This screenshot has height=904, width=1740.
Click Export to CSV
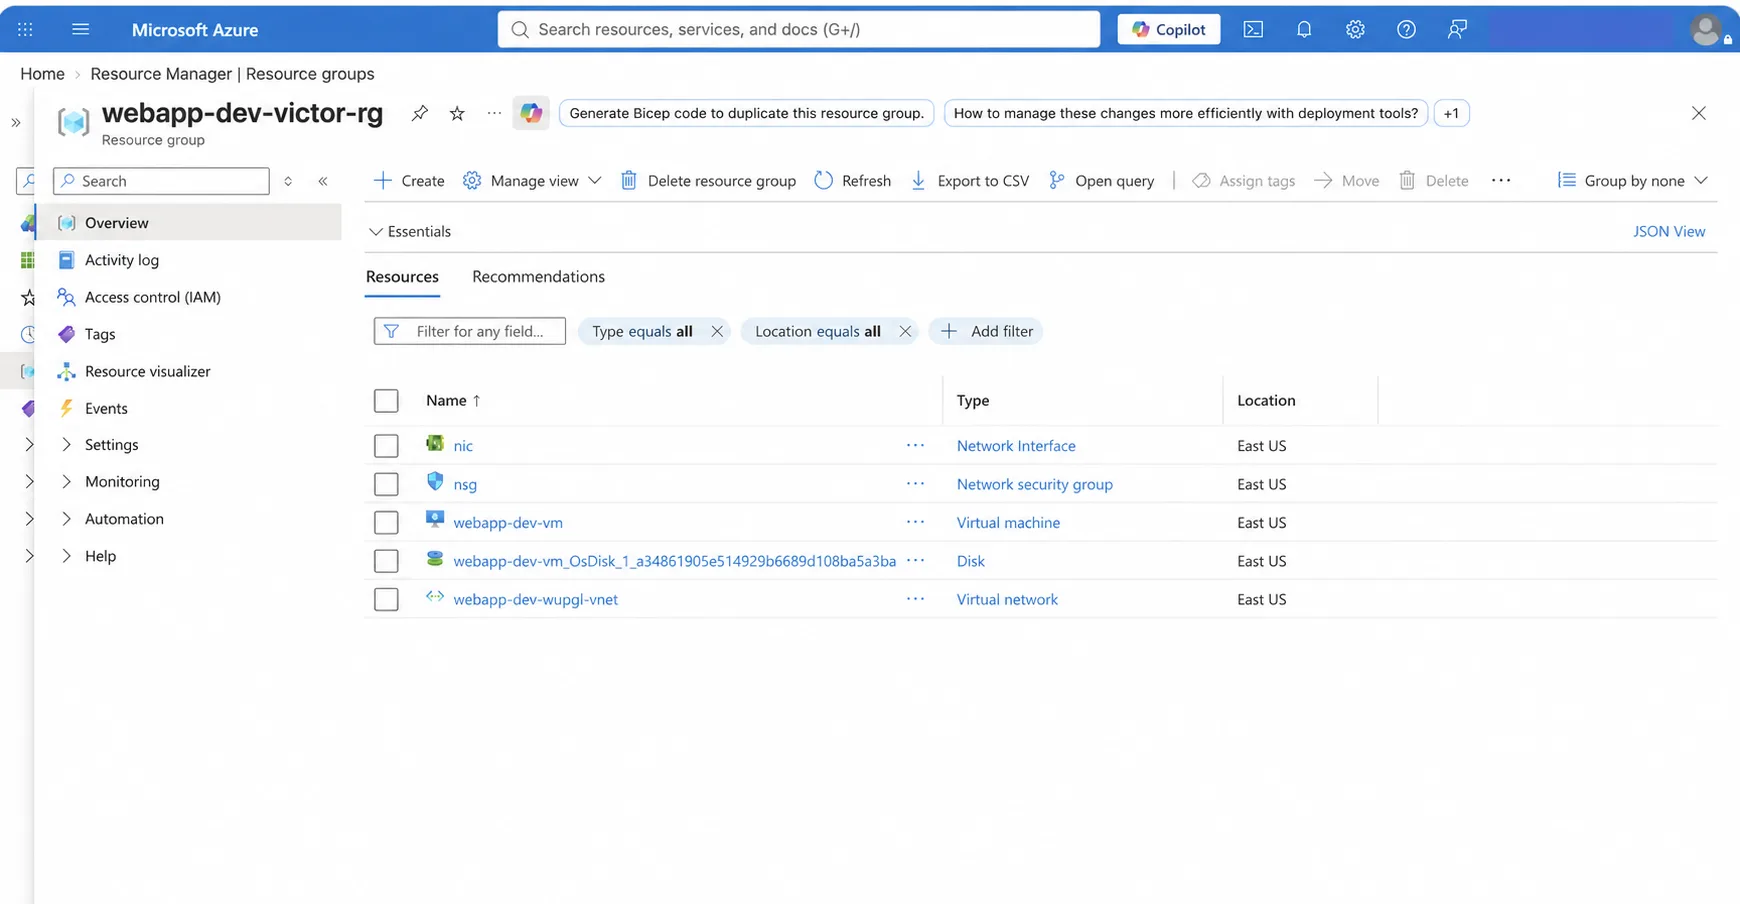969,181
